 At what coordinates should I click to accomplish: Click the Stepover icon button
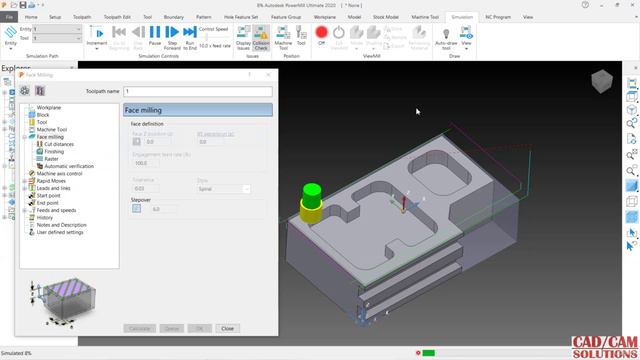coord(136,209)
